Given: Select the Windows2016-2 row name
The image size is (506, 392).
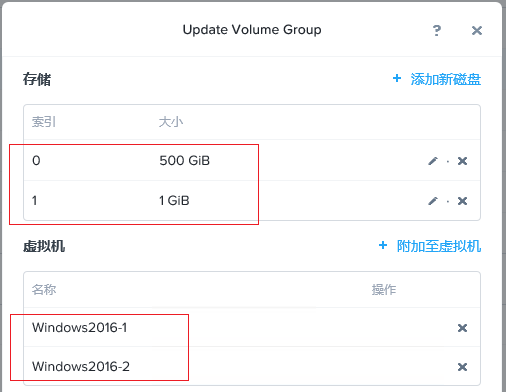Looking at the screenshot, I should [81, 367].
